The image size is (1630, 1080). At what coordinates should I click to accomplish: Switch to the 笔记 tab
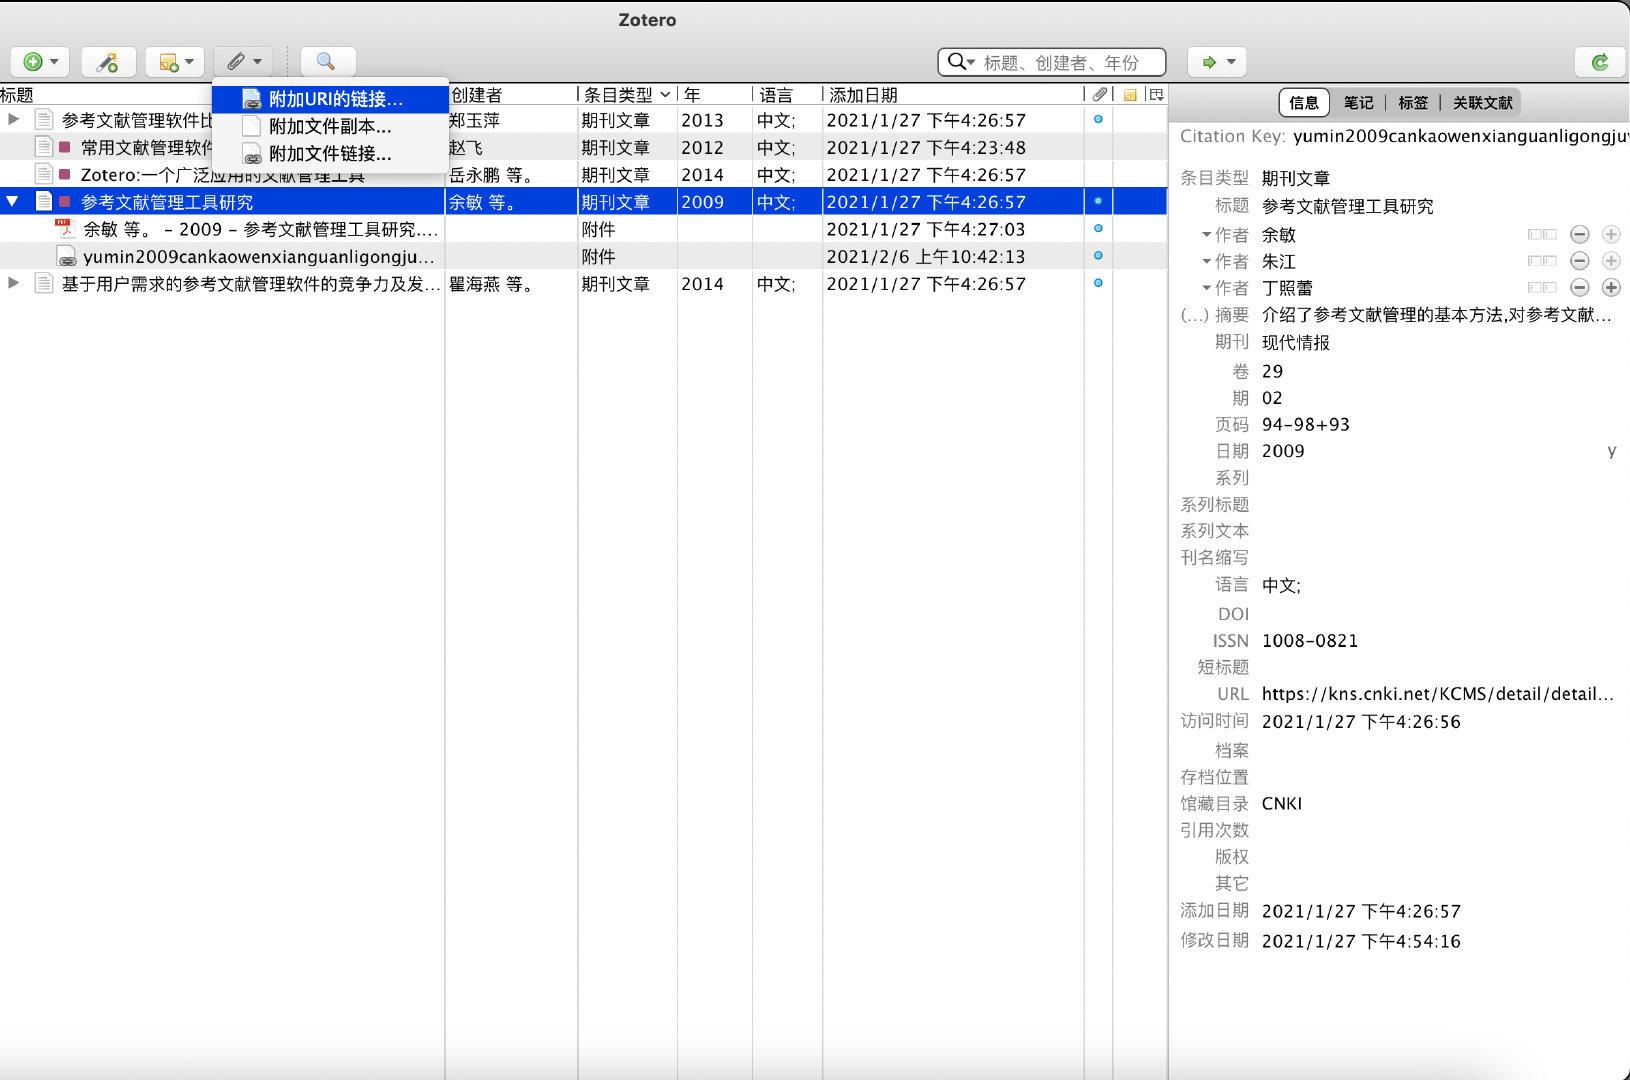point(1358,102)
